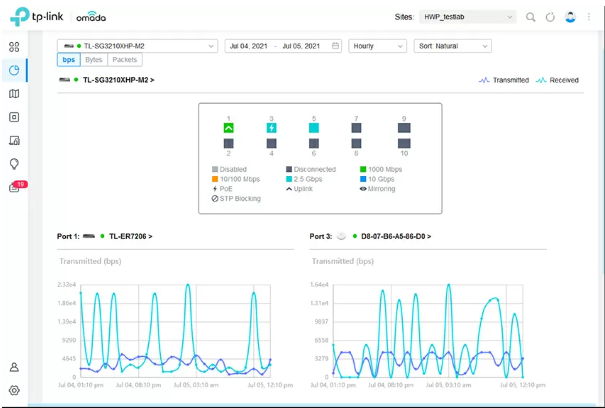Open the Settings gear icon in sidebar
Screen dimensions: 605x408
click(14, 390)
